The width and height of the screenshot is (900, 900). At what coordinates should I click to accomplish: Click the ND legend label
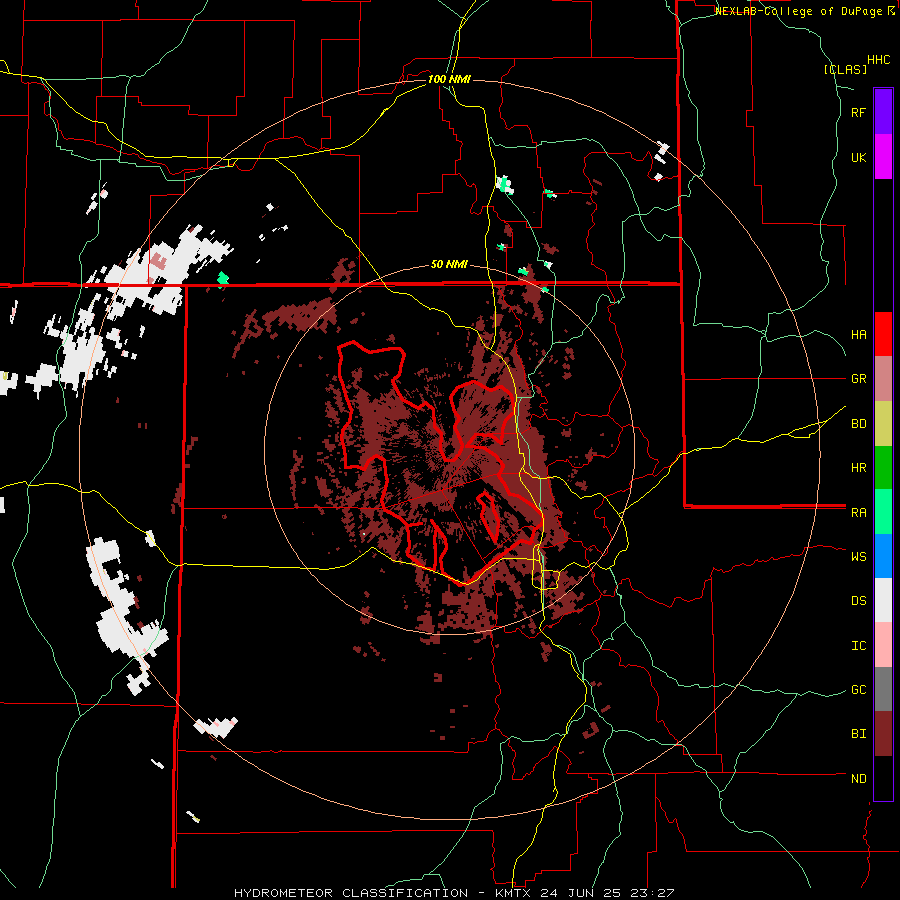(858, 778)
